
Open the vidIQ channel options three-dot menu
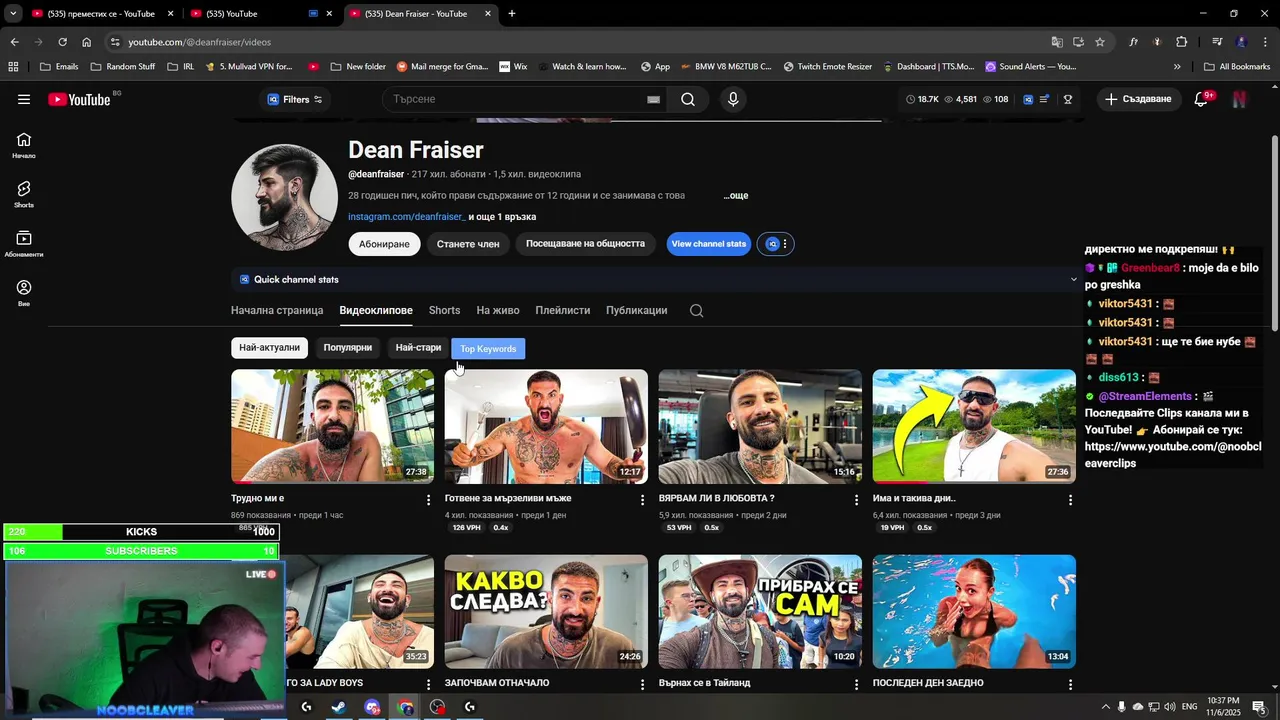(x=785, y=244)
